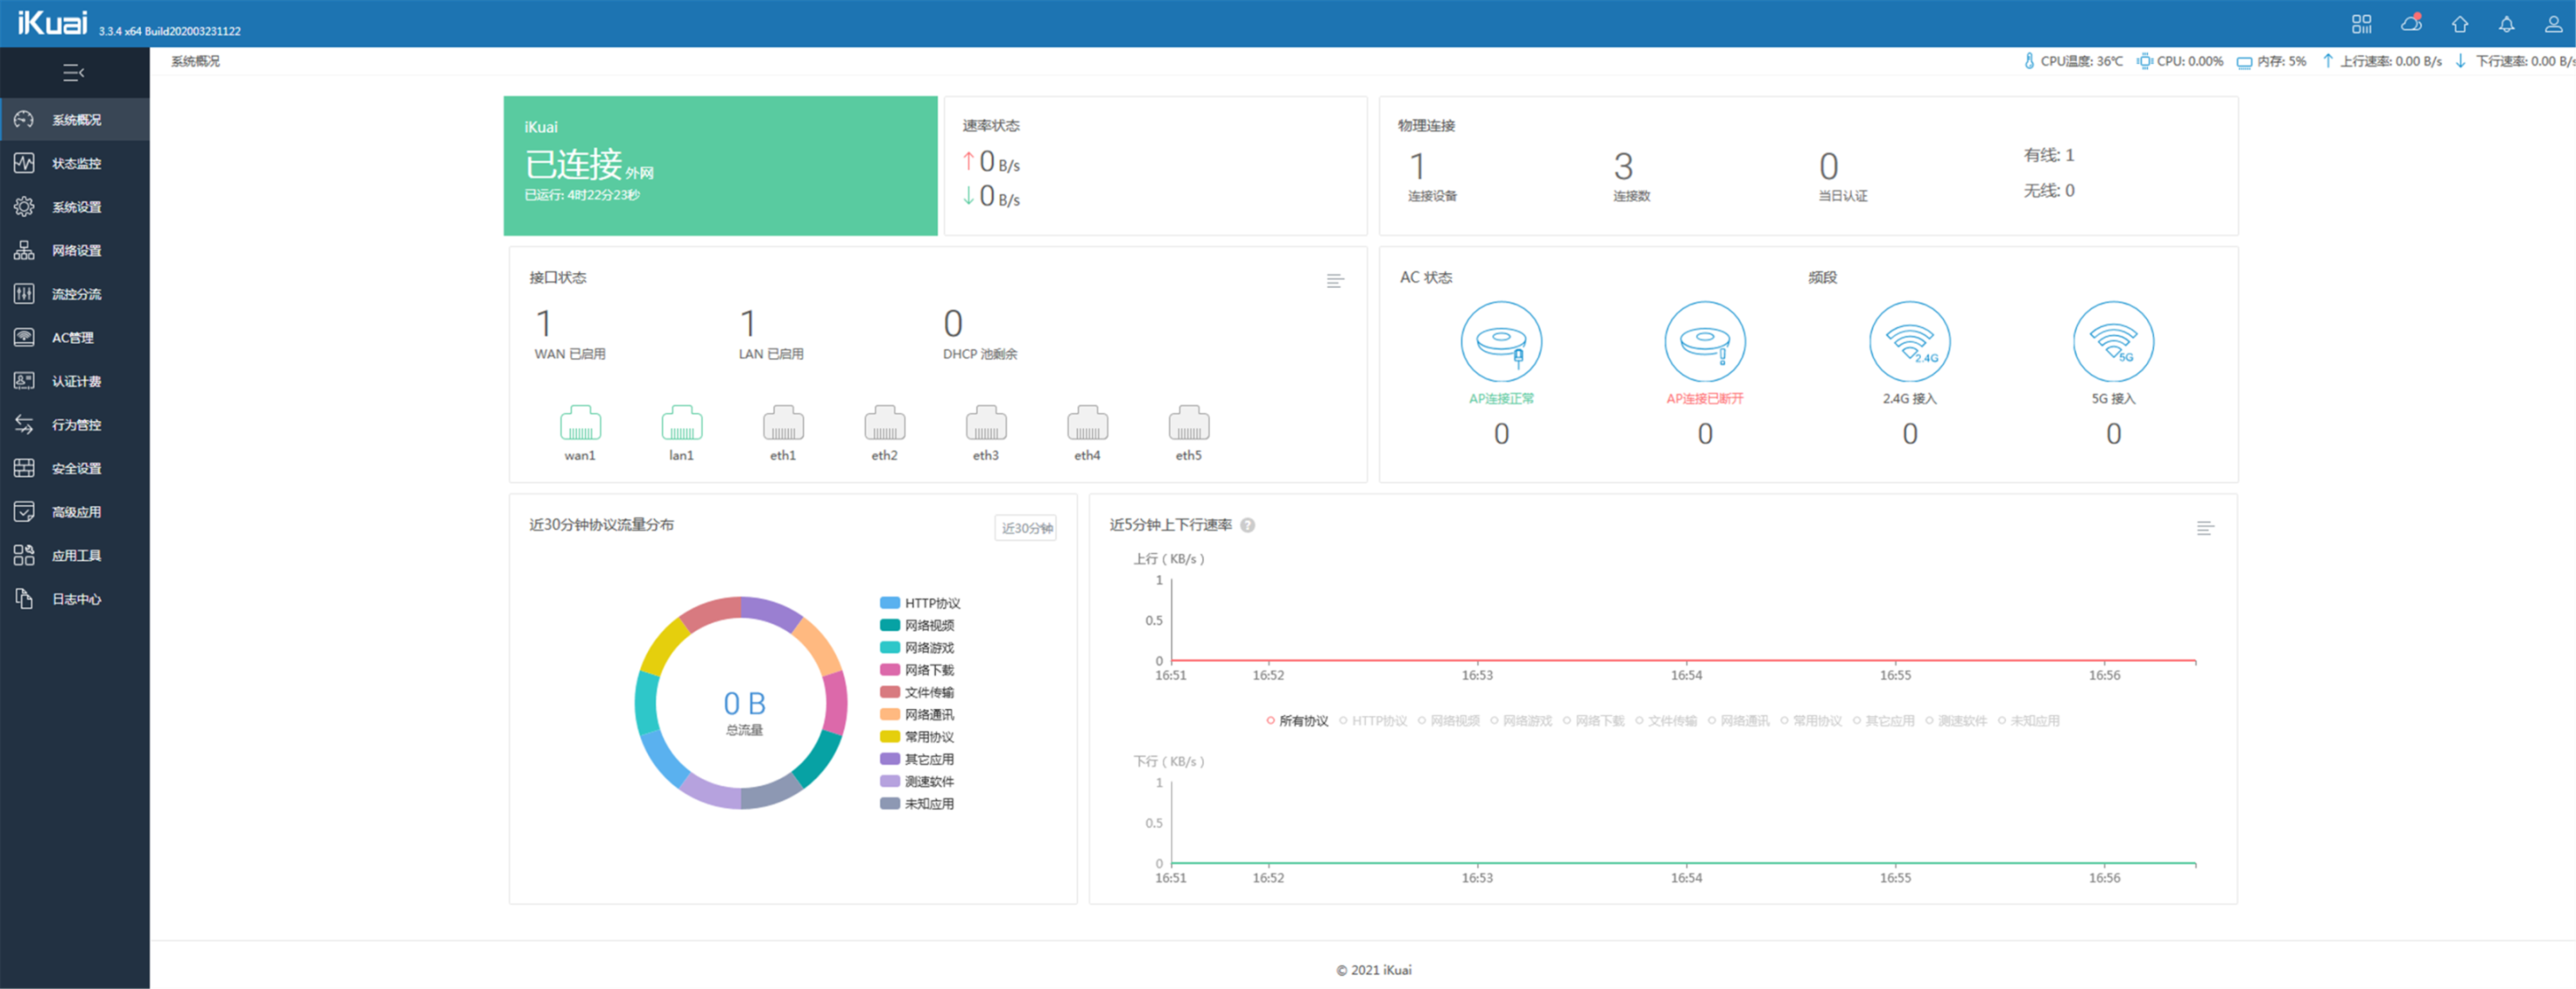Open the QR code grid icon

pos(2361,24)
